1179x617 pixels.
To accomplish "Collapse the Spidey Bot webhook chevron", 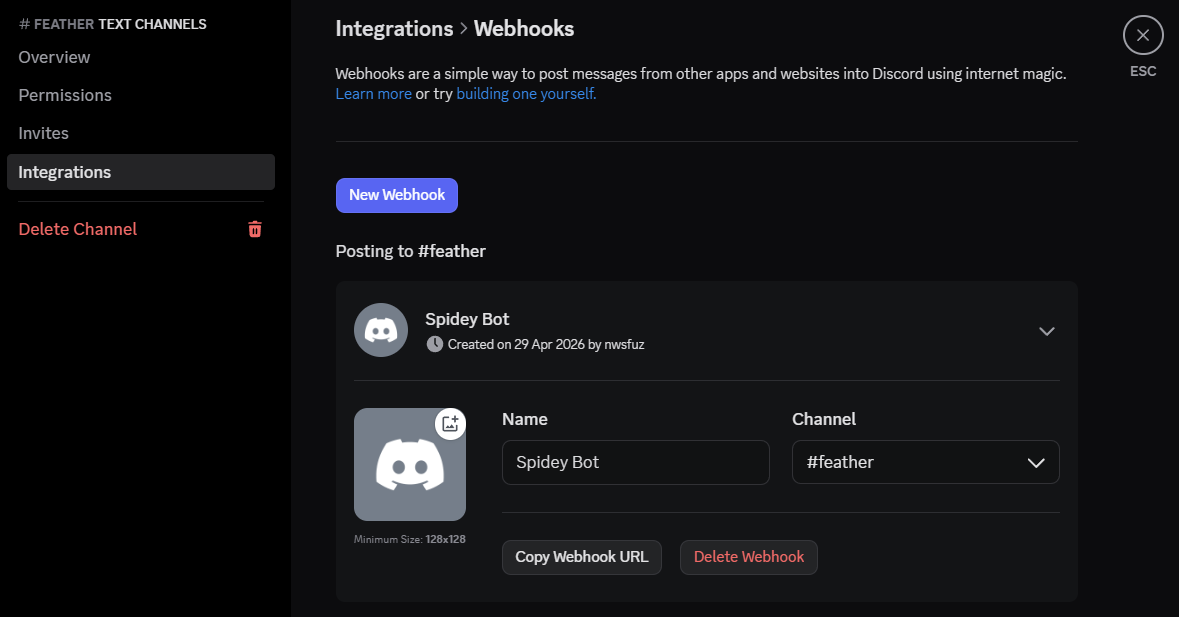I will 1047,331.
